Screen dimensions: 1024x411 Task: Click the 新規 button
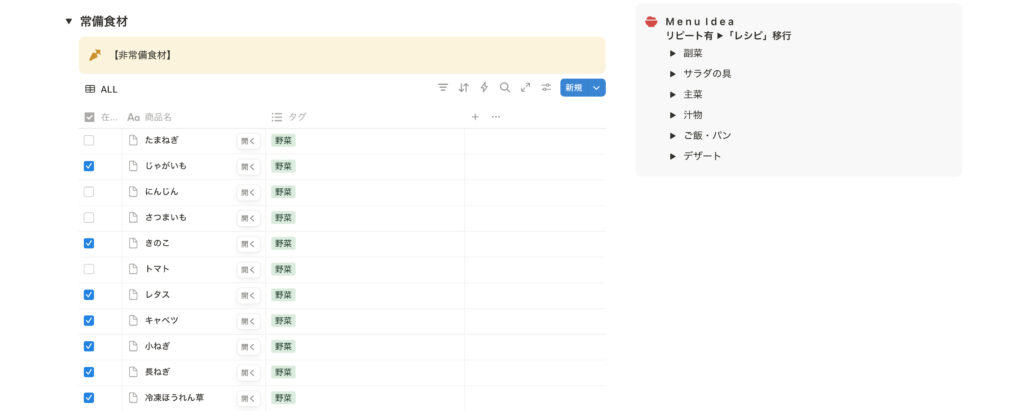(573, 88)
